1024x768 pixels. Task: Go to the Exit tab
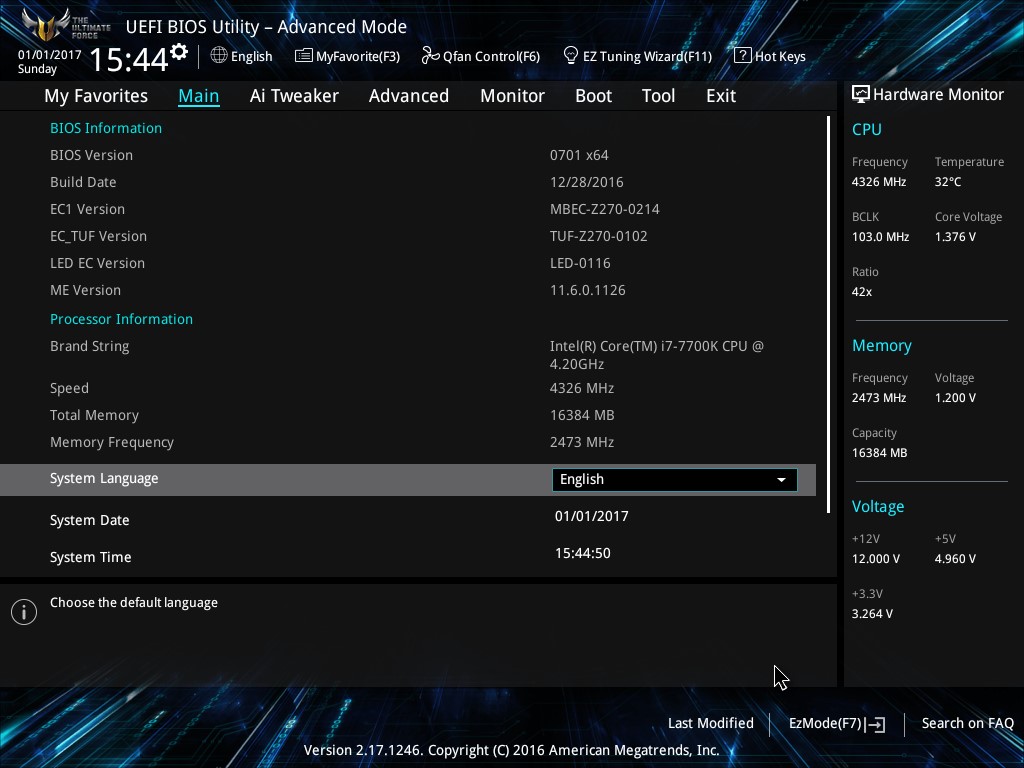(x=720, y=95)
